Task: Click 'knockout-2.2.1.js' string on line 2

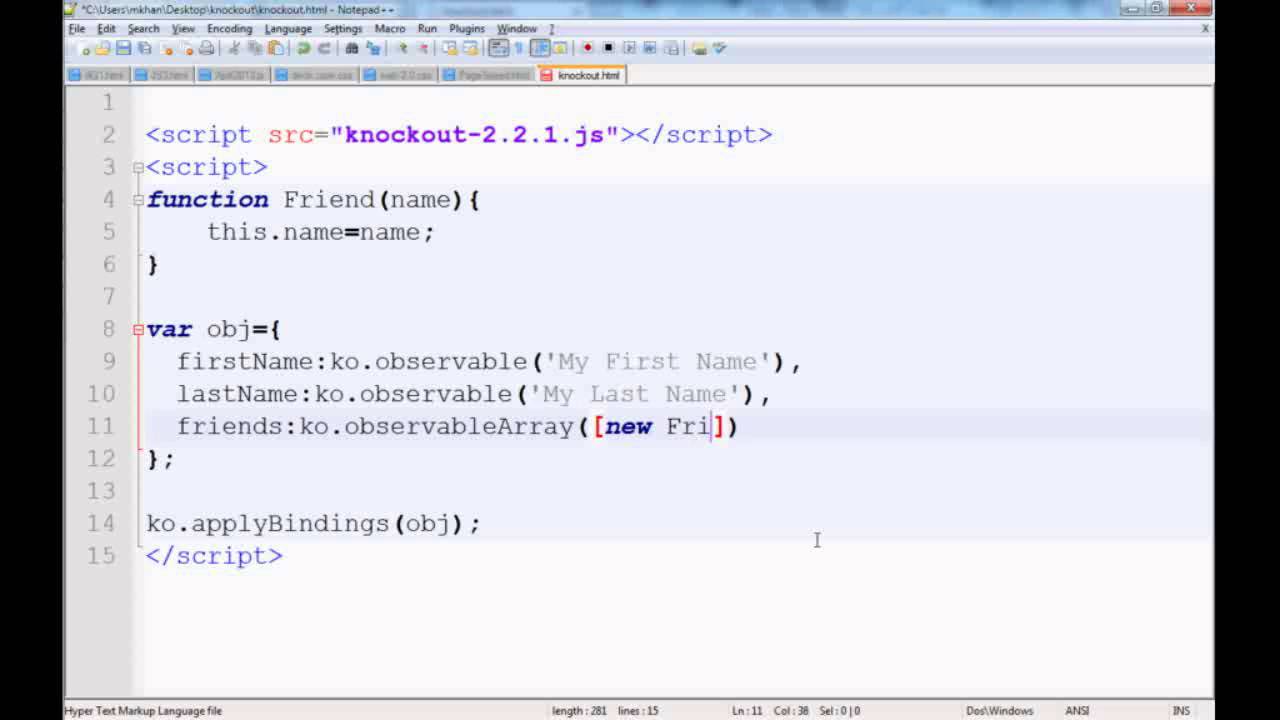Action: click(474, 135)
